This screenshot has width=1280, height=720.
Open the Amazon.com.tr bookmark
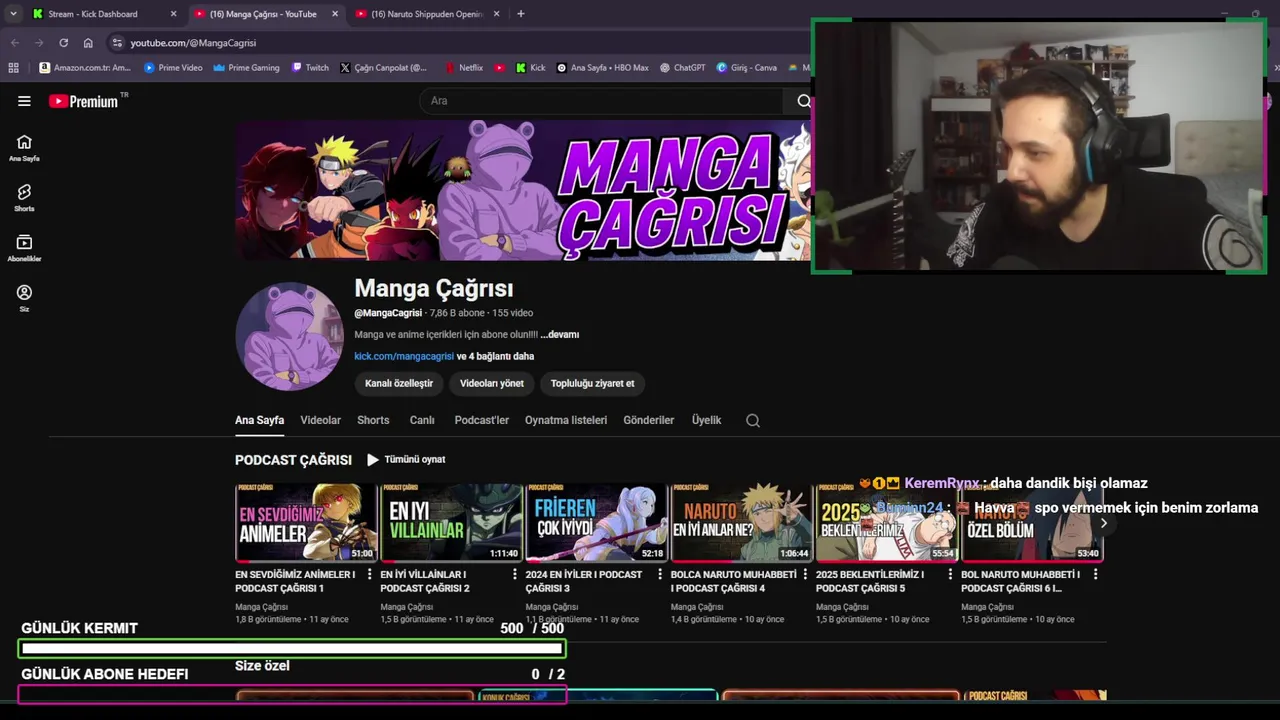click(x=85, y=68)
